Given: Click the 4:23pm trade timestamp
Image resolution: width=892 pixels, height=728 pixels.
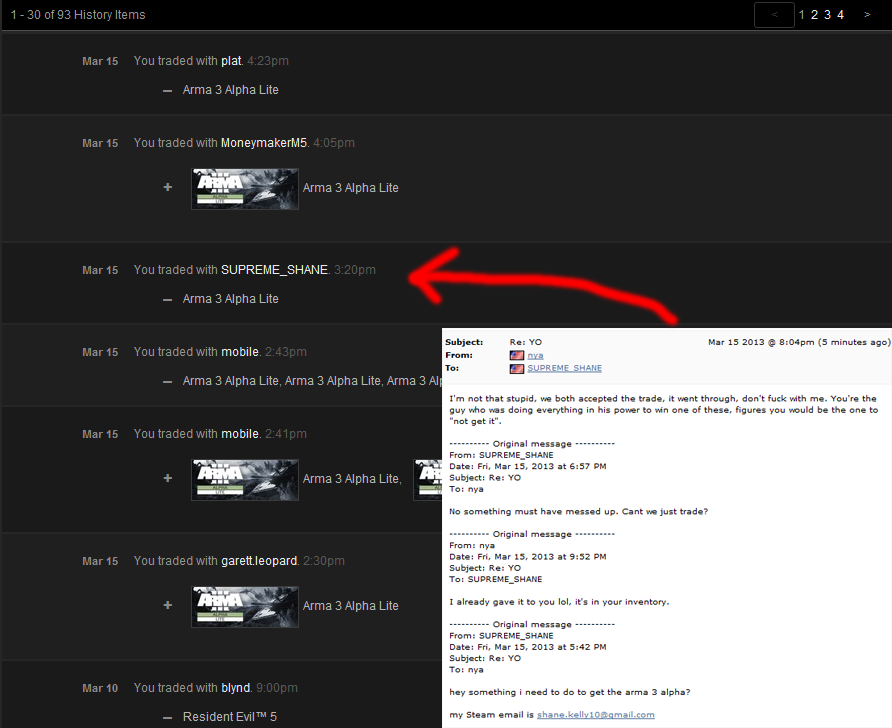Looking at the screenshot, I should pyautogui.click(x=268, y=61).
